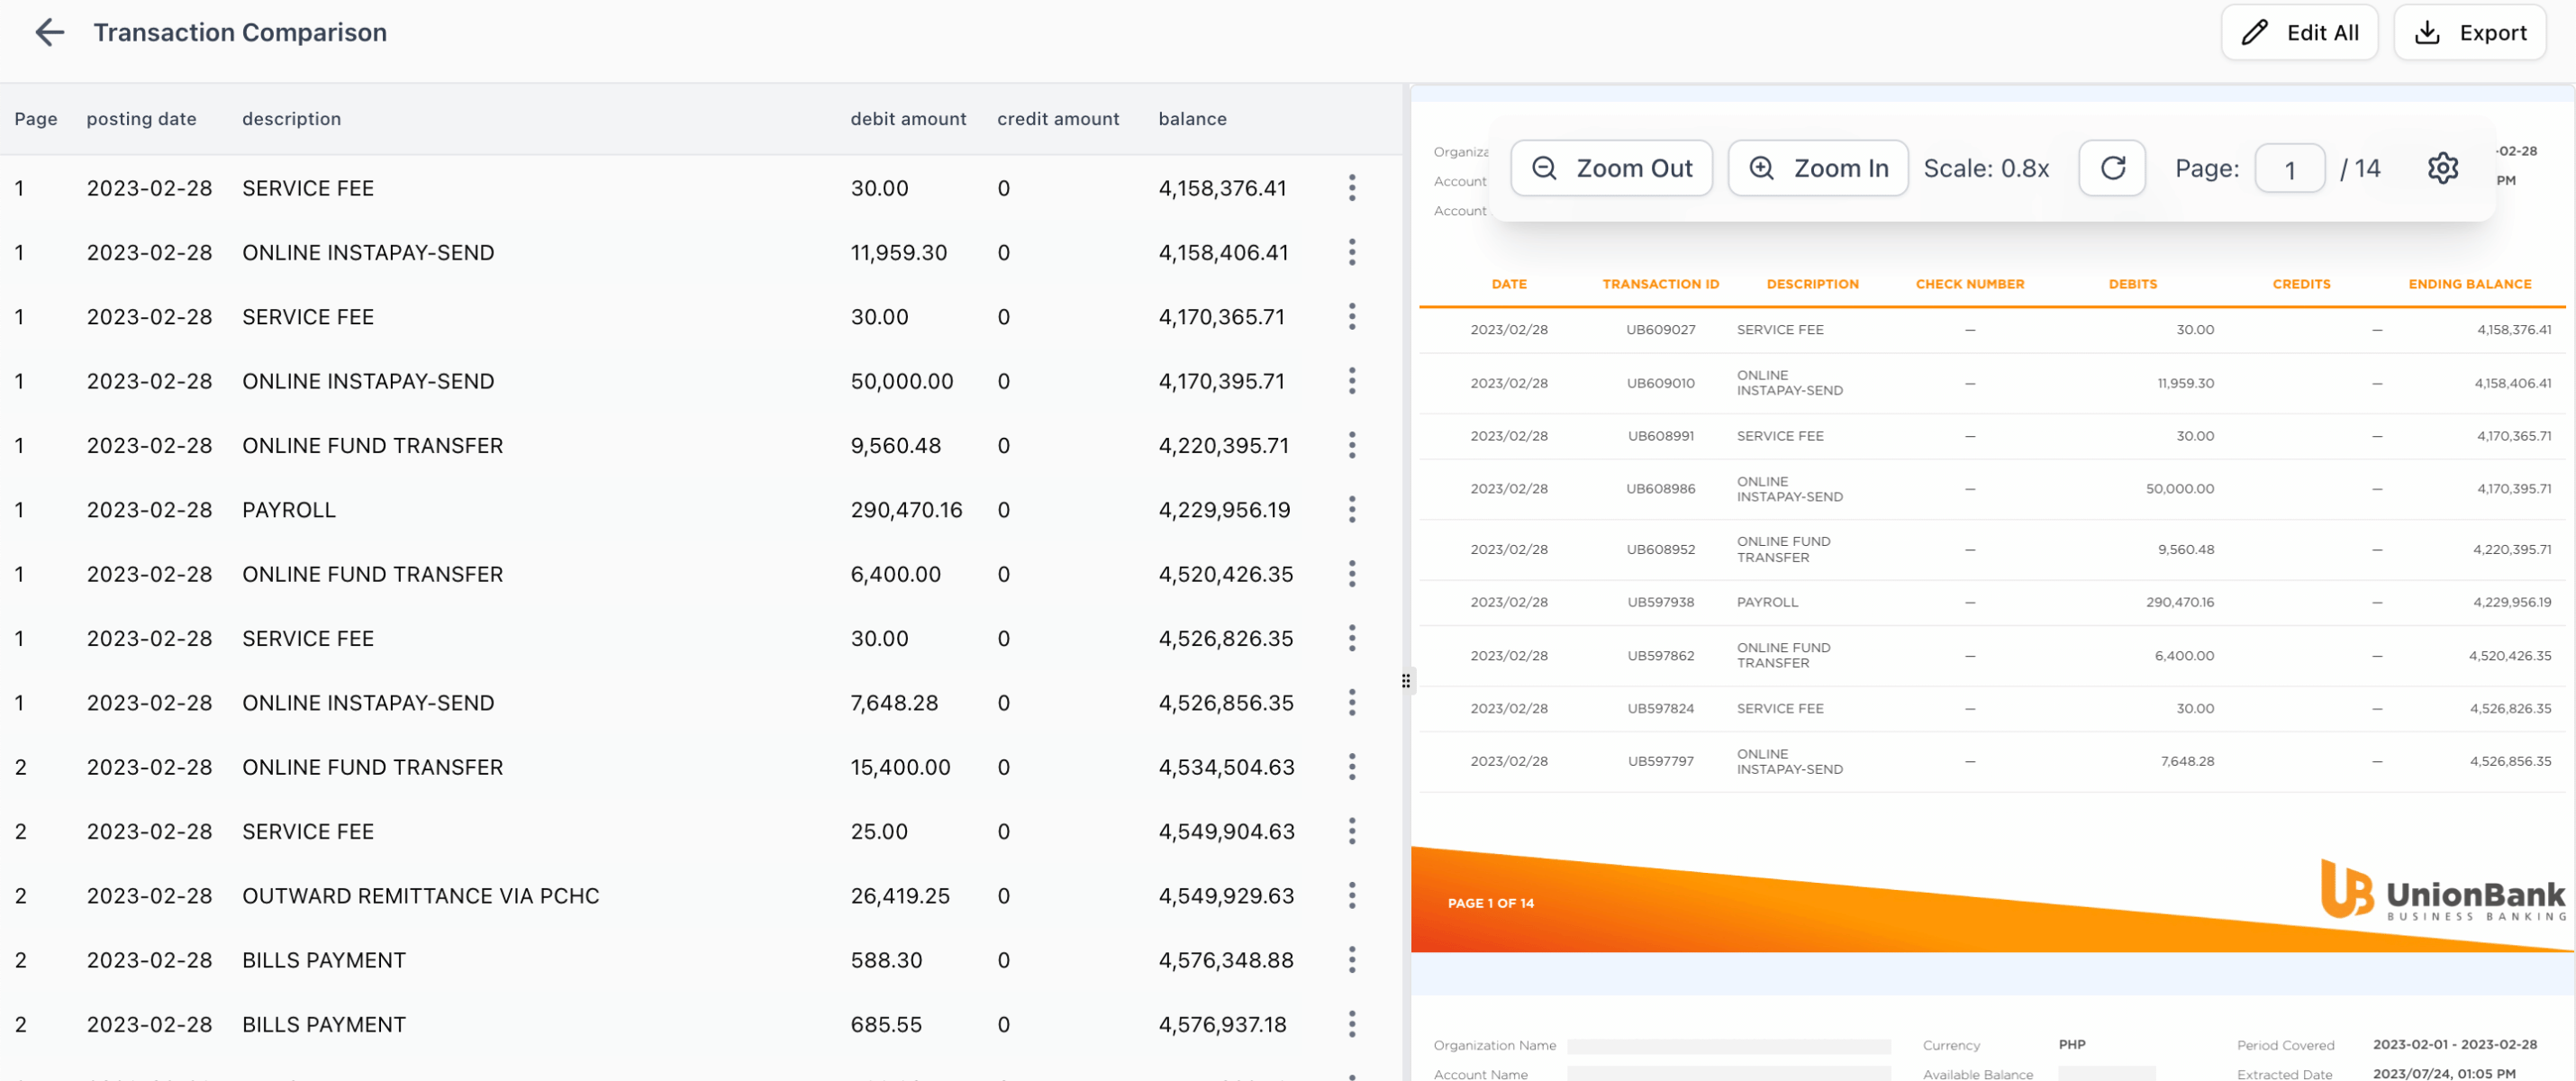The image size is (2576, 1081).
Task: Open the kebab menu on the PAYROLL row
Action: [x=1352, y=509]
